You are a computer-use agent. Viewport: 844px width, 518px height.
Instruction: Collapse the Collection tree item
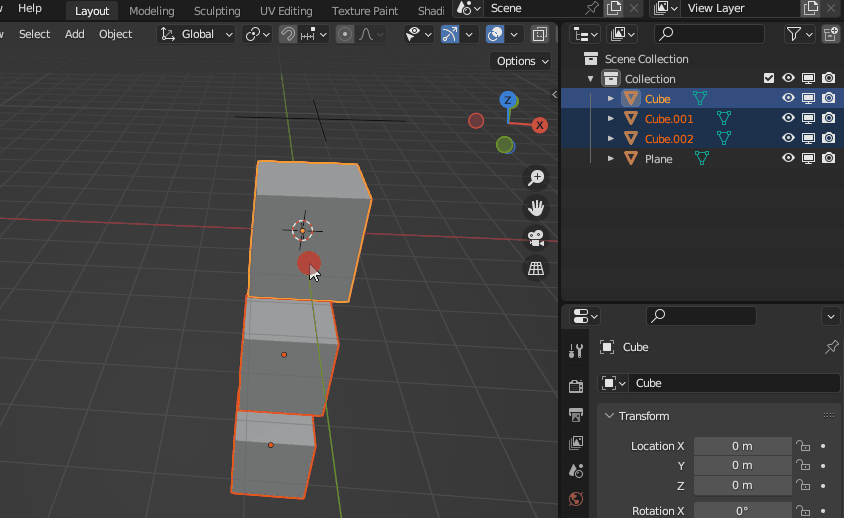click(590, 79)
